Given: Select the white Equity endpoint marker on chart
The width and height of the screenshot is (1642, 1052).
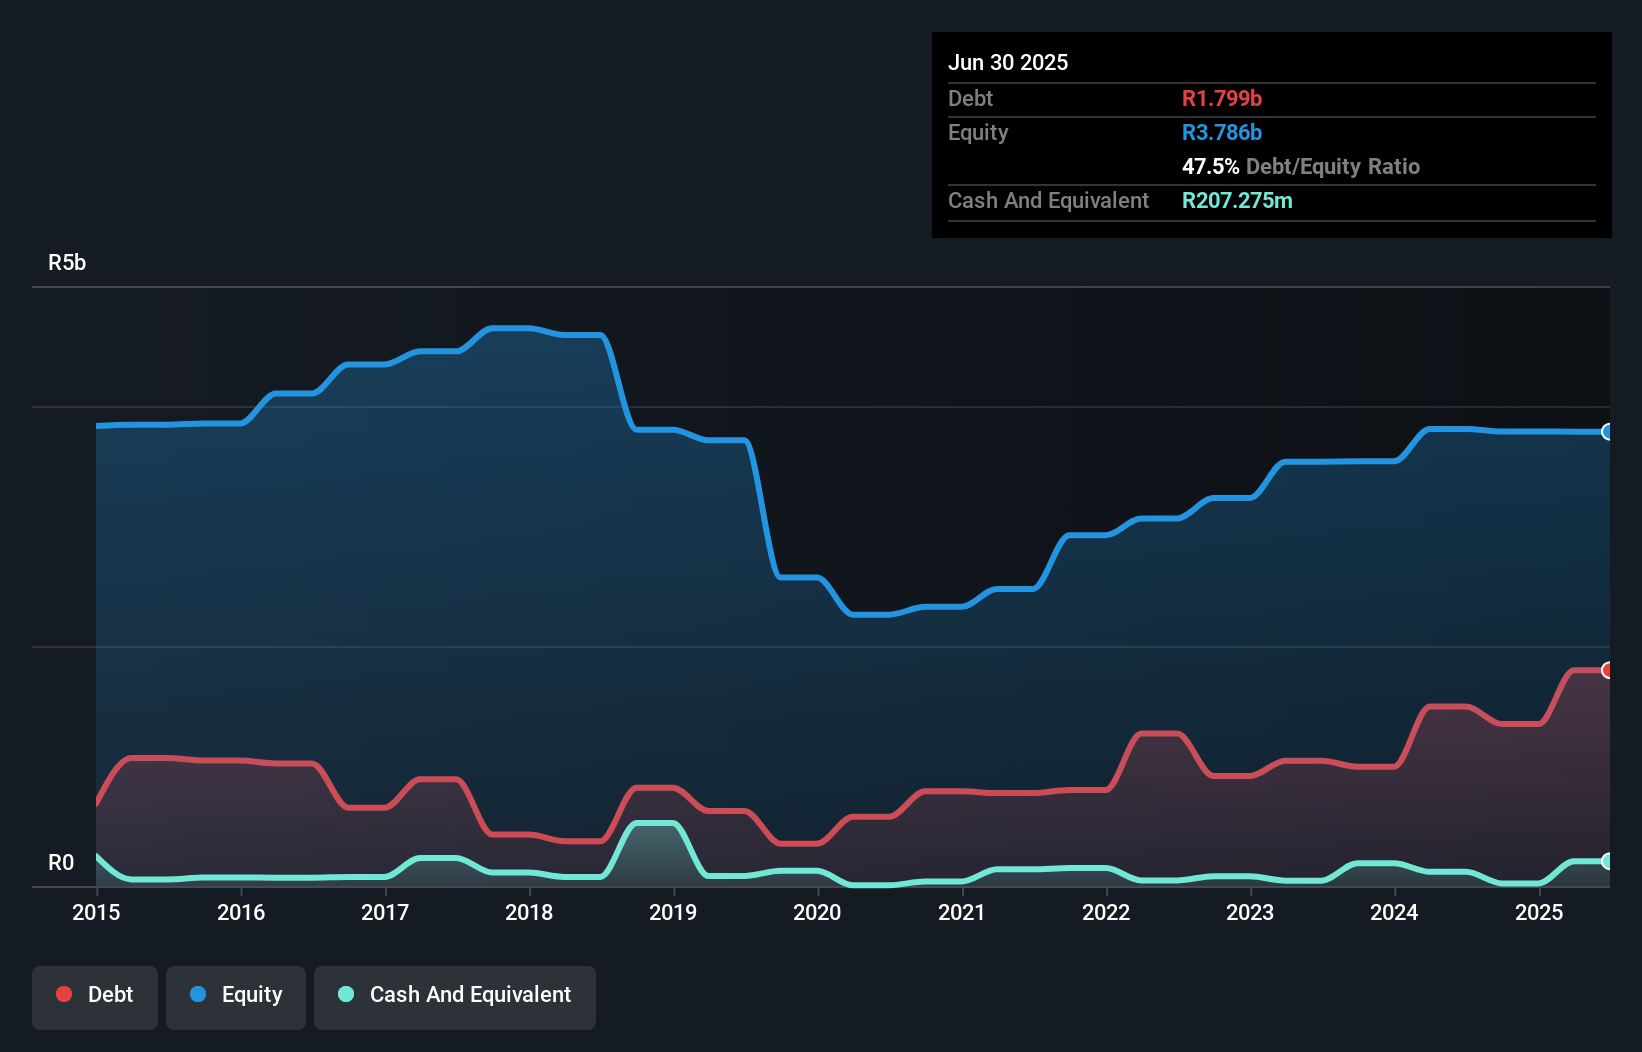Looking at the screenshot, I should (x=1606, y=431).
